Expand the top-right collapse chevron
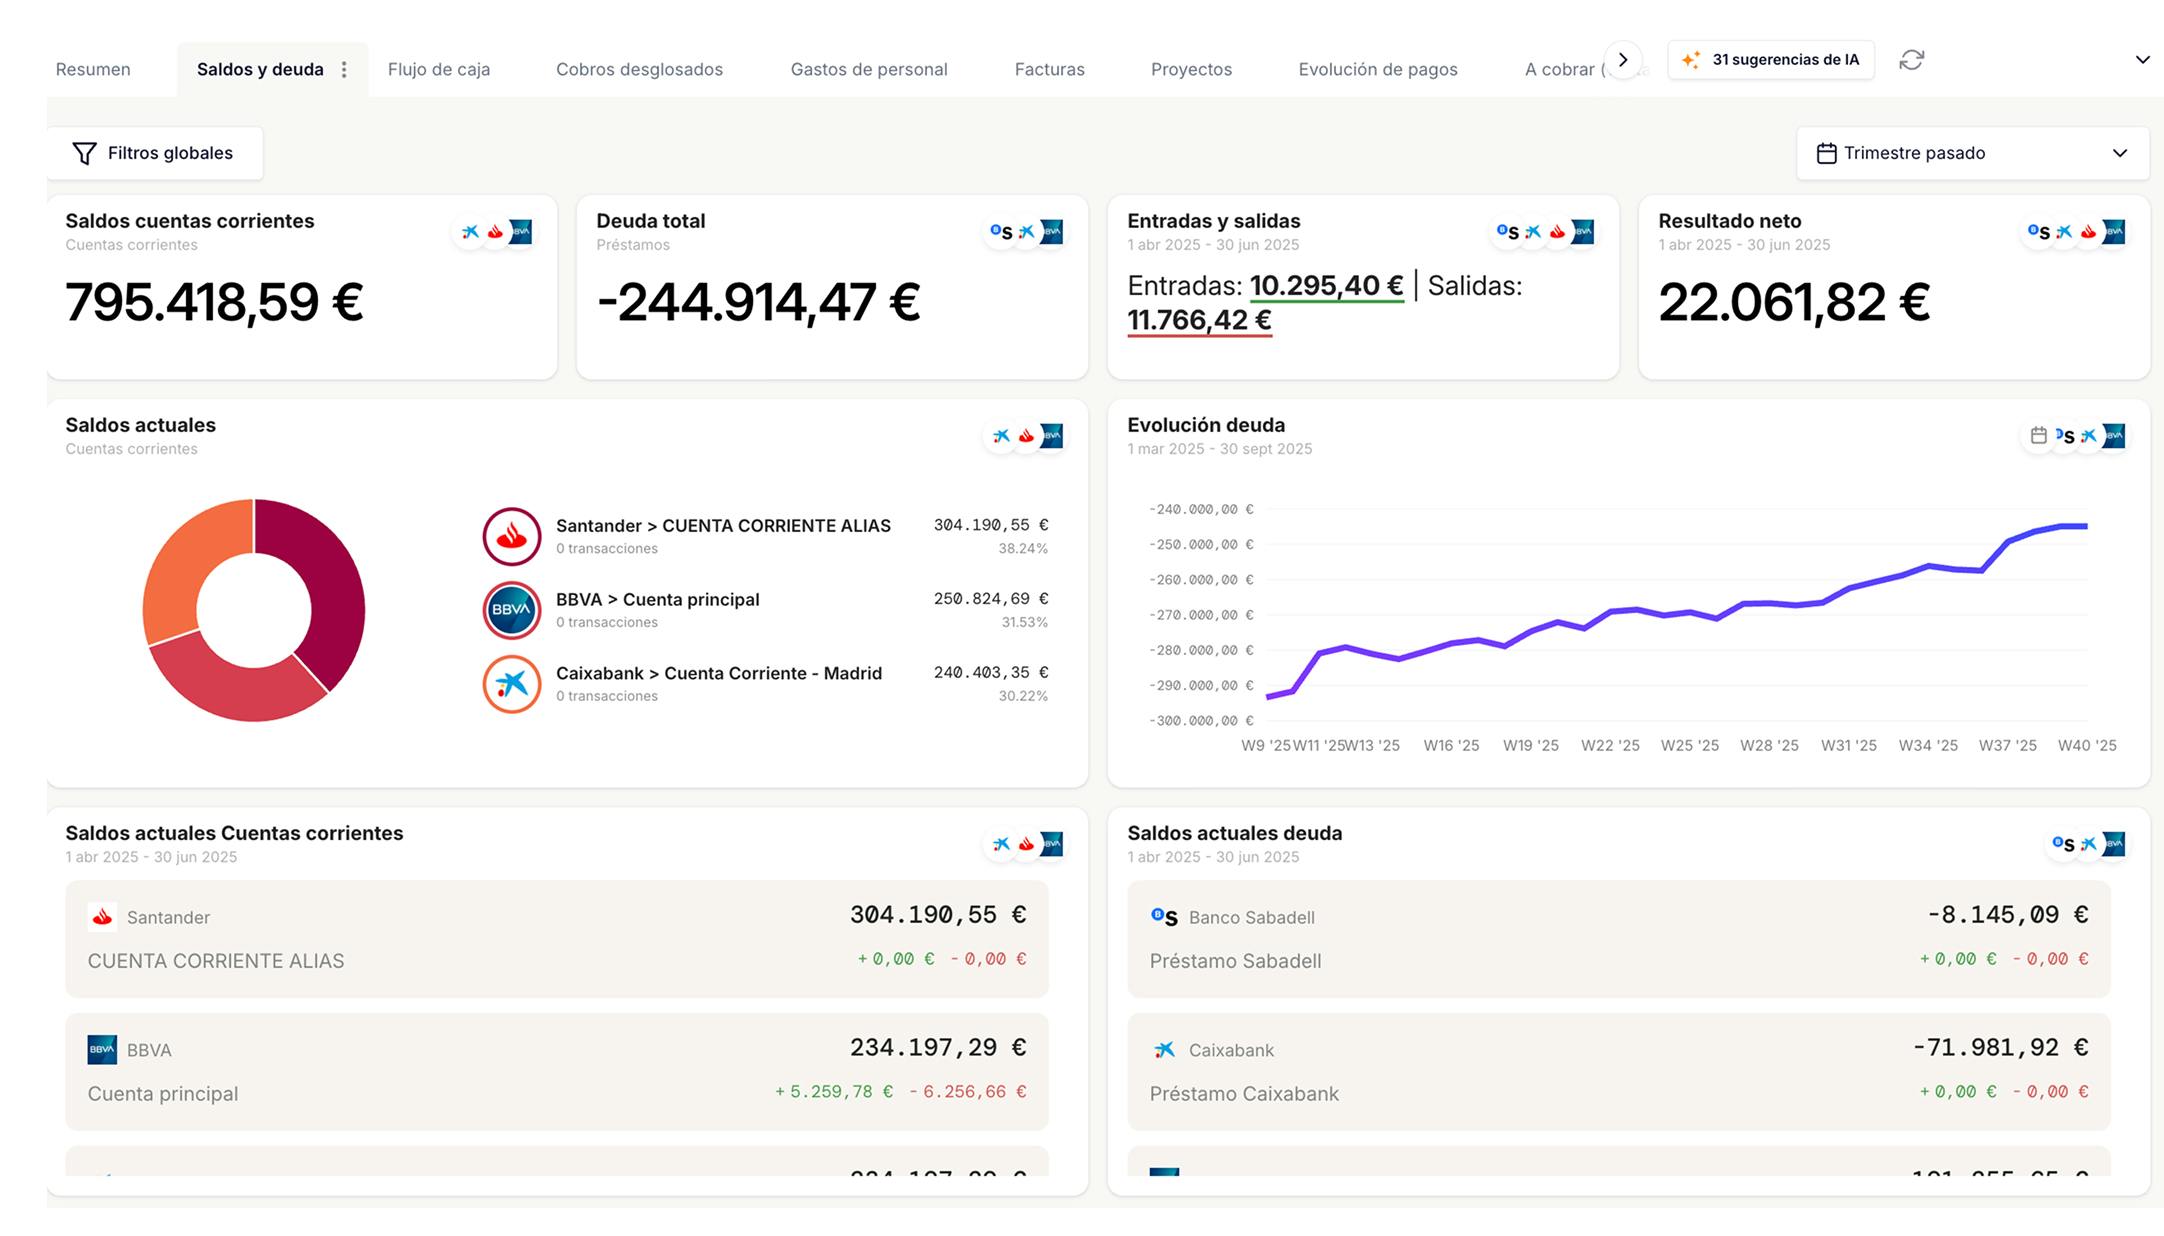Screen dimensions: 2164x1236 click(2142, 60)
